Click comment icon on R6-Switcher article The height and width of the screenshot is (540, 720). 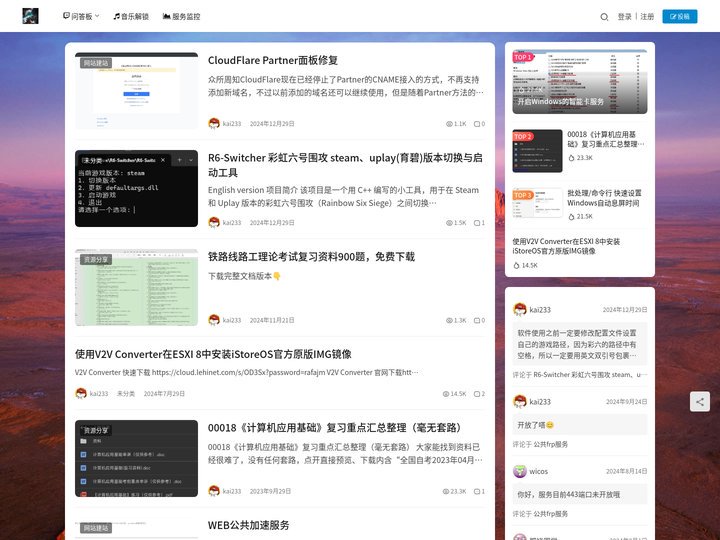pyautogui.click(x=477, y=223)
